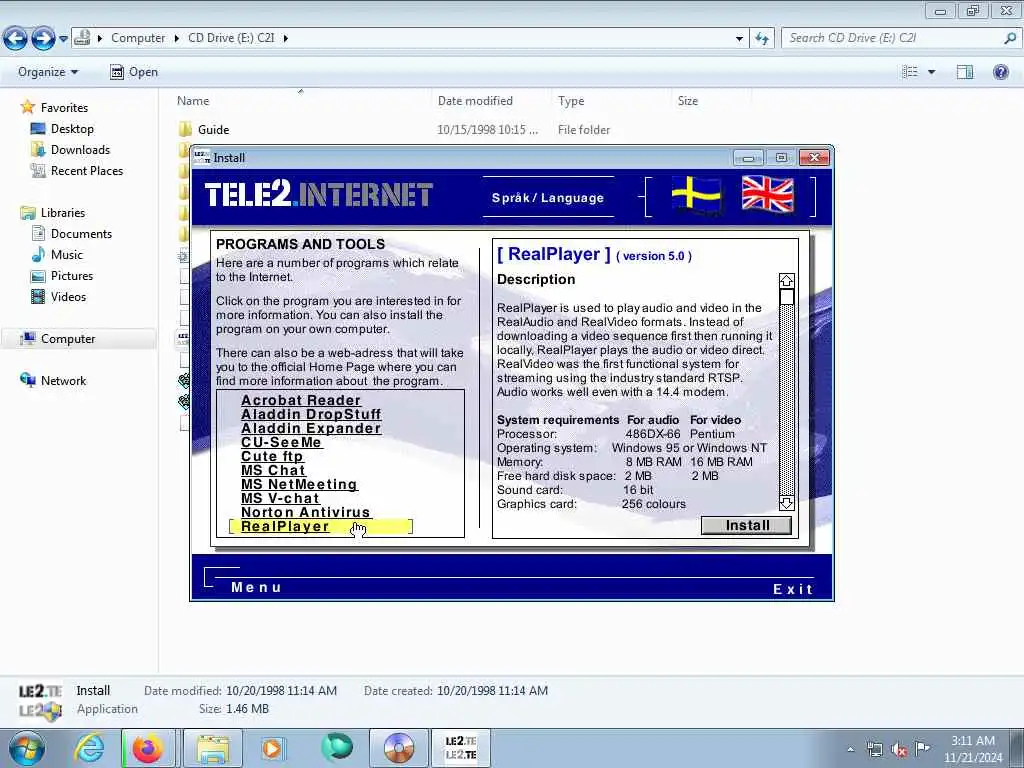1024x768 pixels.
Task: Select Cute ftp program
Action: [272, 456]
